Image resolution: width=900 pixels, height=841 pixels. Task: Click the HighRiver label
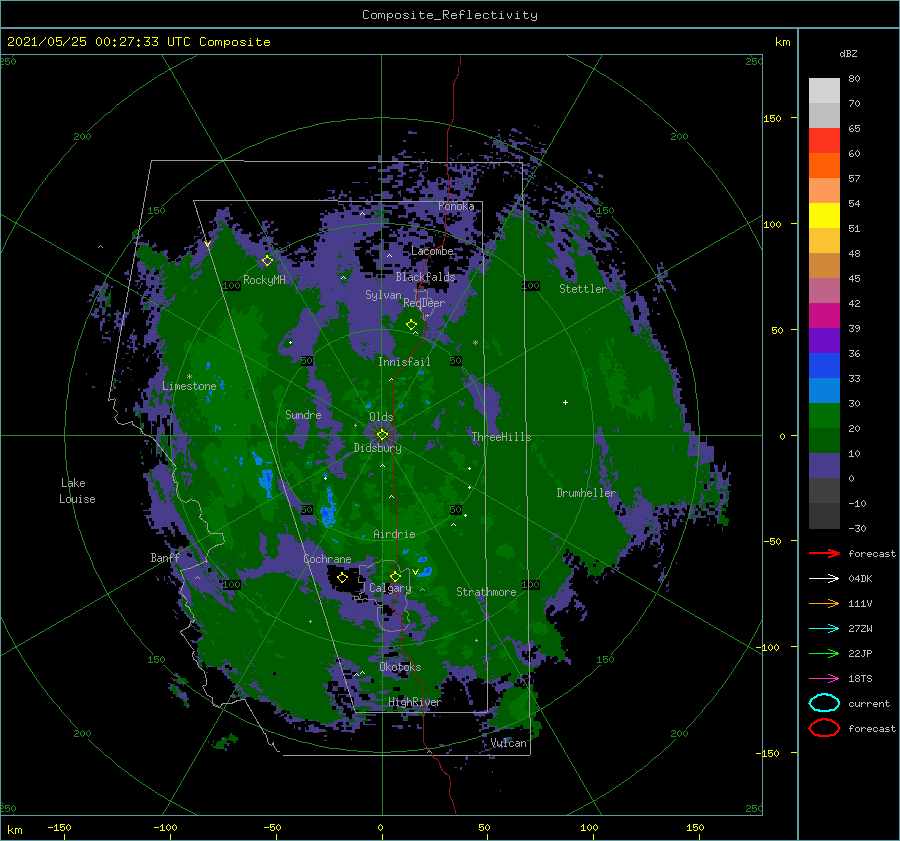[x=414, y=702]
